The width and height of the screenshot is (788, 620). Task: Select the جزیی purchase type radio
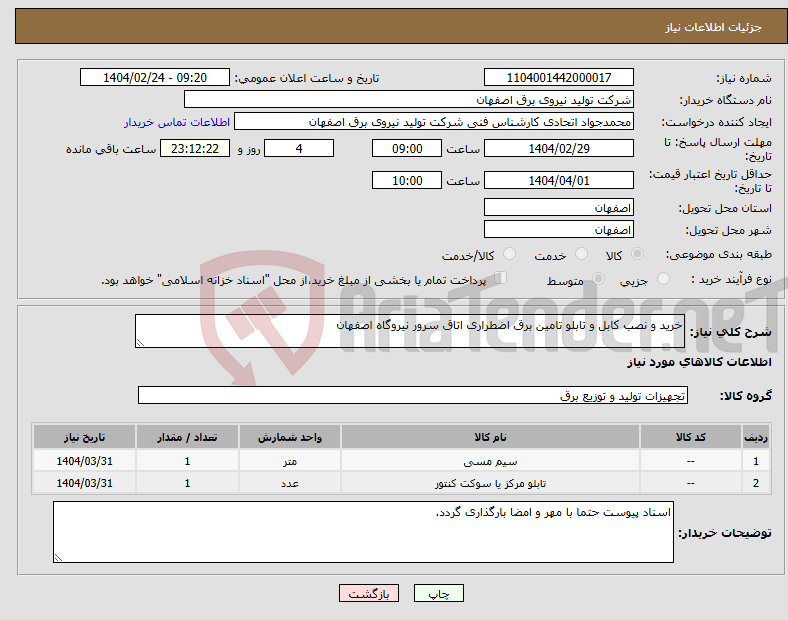pos(663,278)
